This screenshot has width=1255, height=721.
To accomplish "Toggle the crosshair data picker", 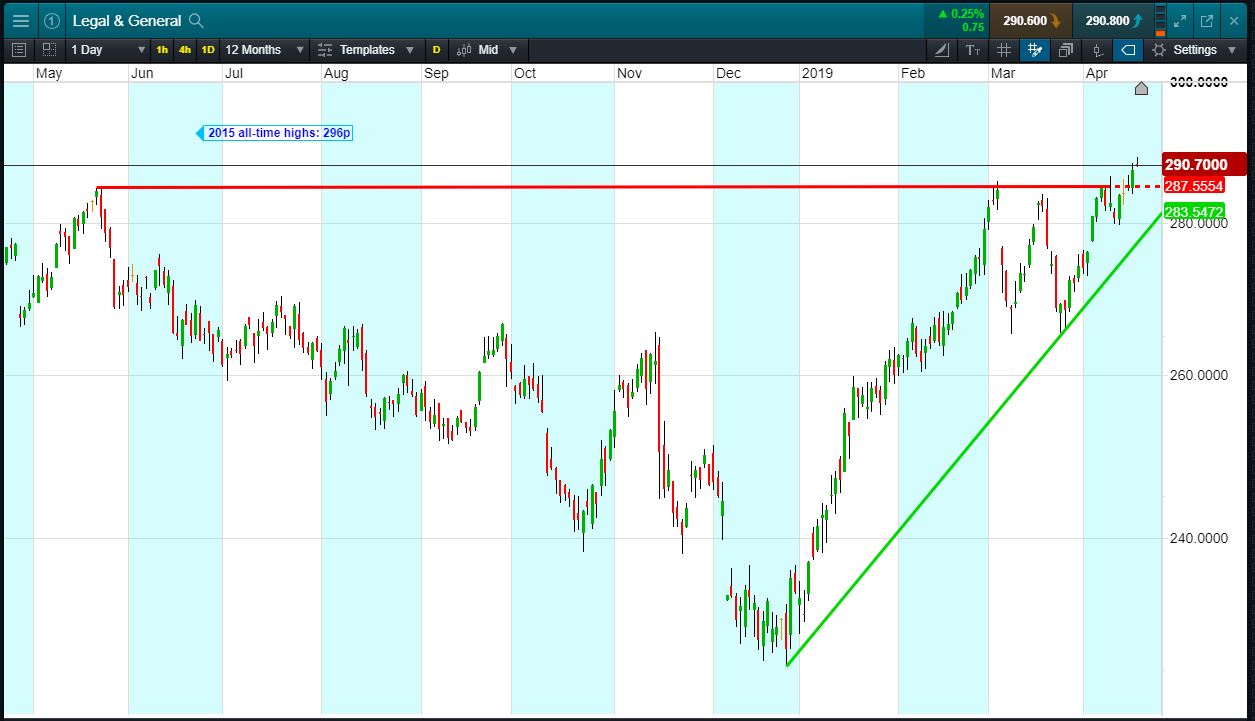I will [1035, 49].
